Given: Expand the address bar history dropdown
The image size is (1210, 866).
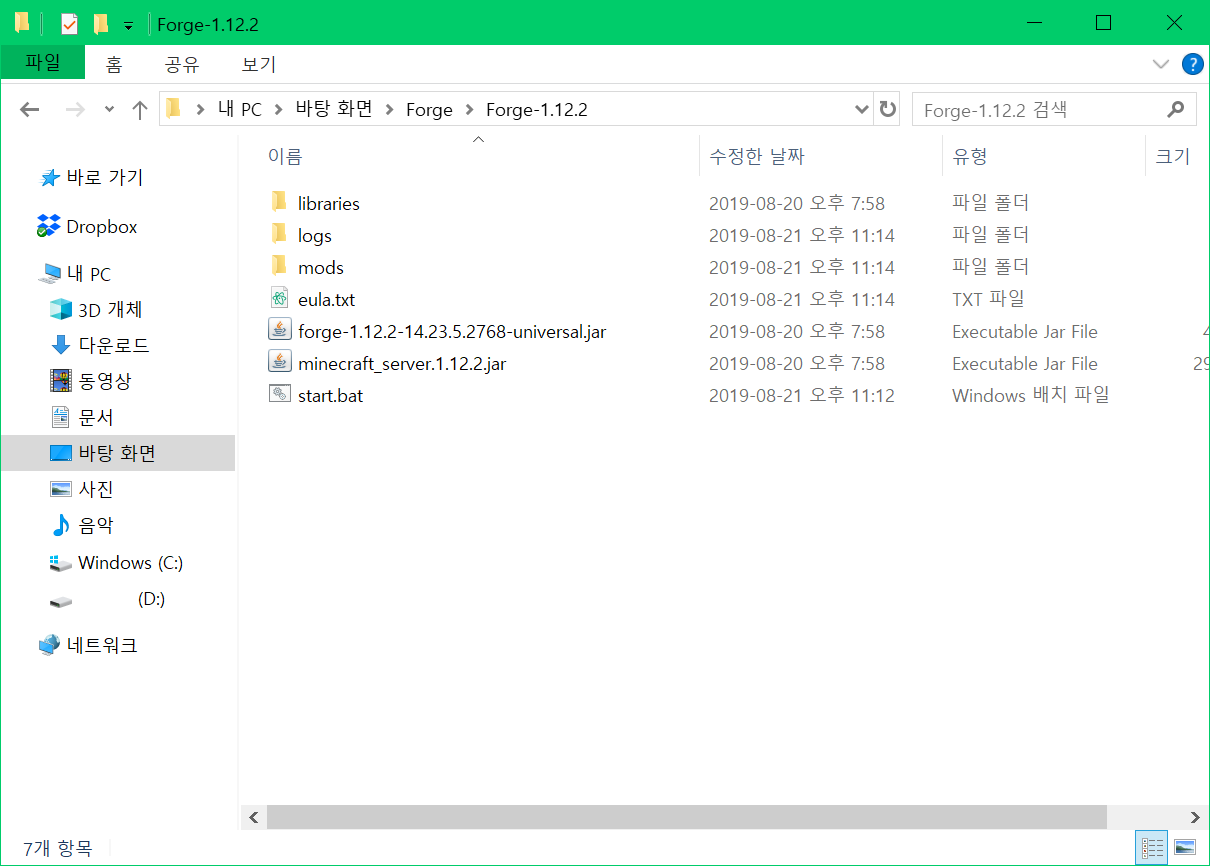Looking at the screenshot, I should point(862,109).
